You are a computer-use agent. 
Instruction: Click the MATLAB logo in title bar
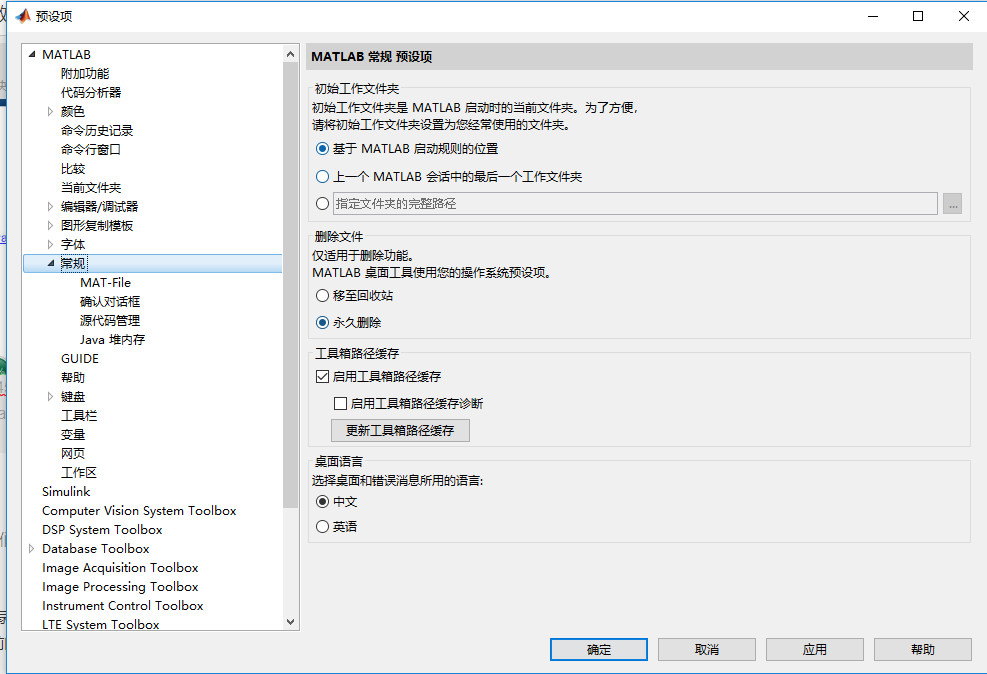(x=23, y=16)
